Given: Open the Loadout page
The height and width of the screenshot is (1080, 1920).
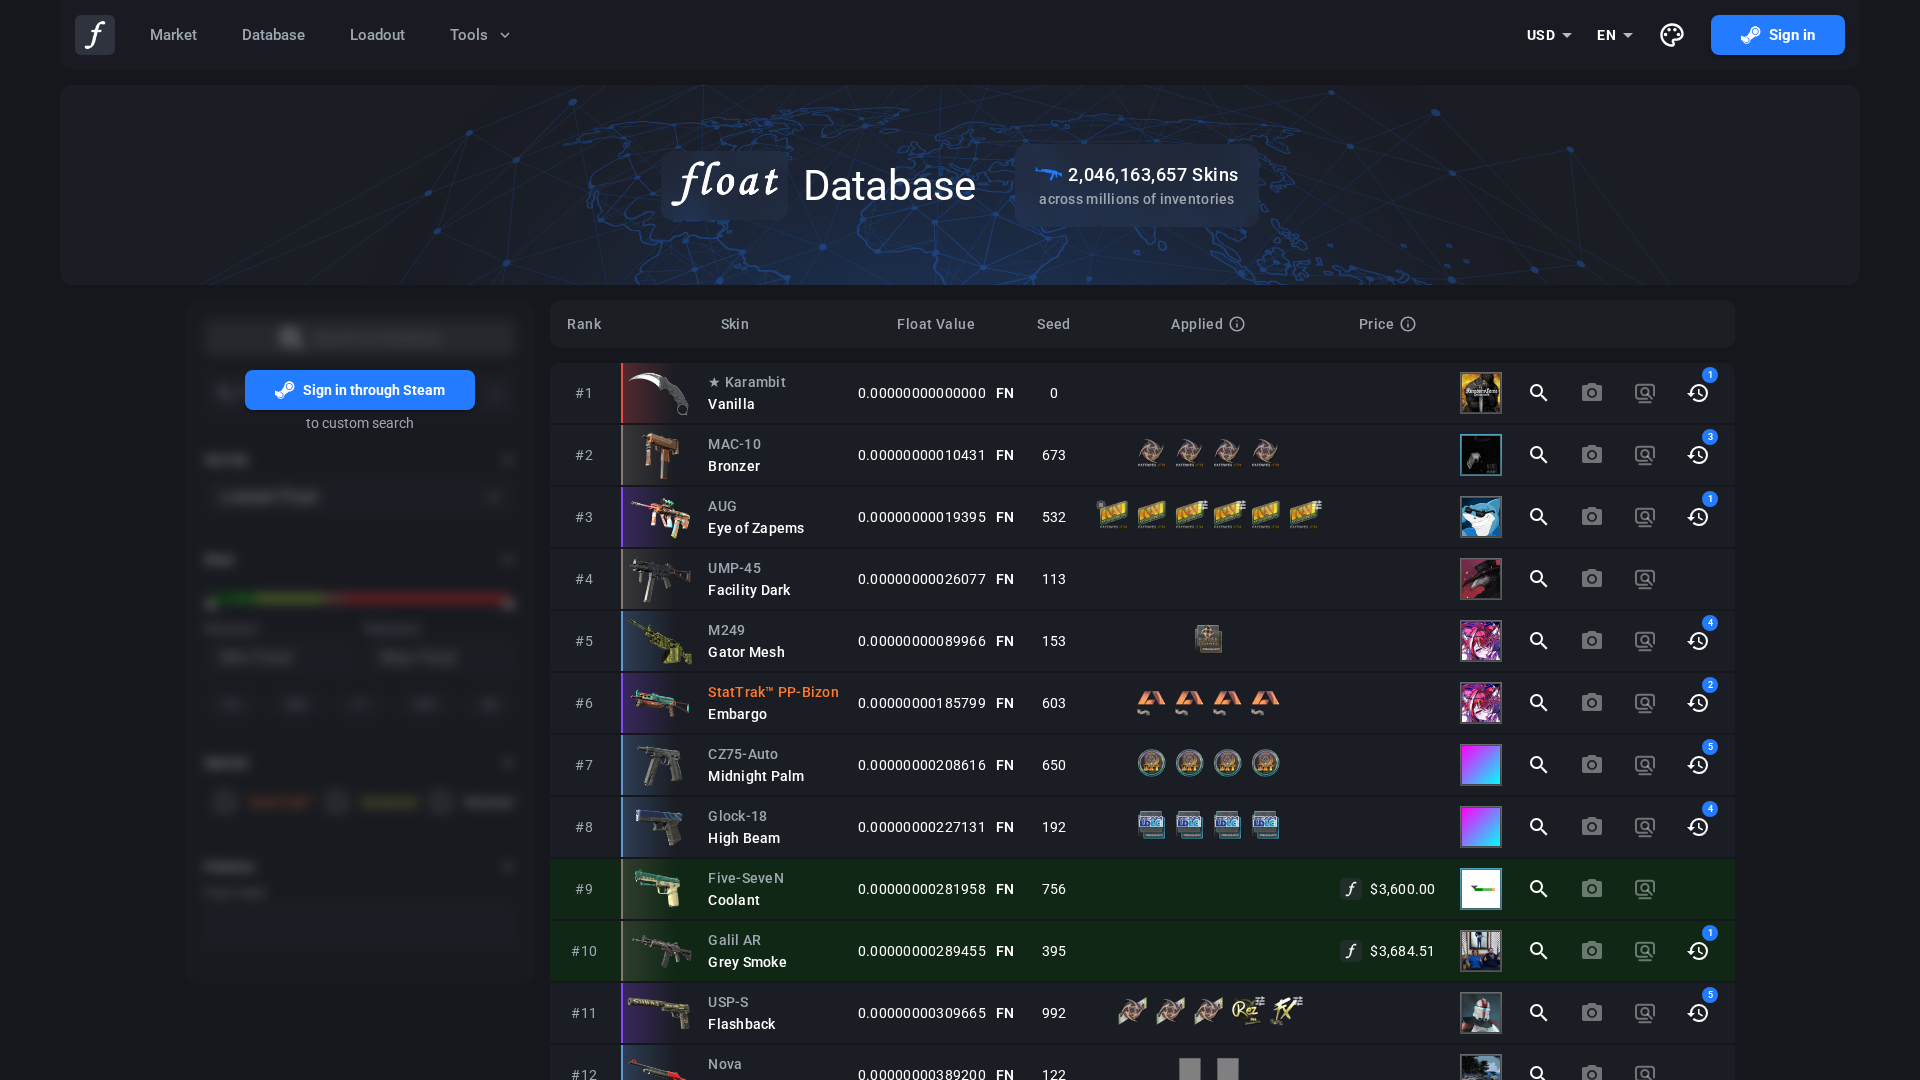Looking at the screenshot, I should pos(377,35).
